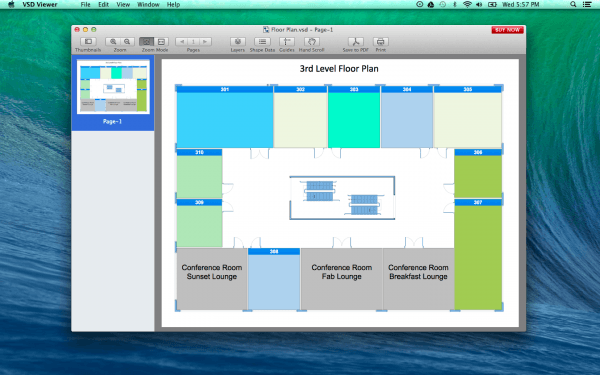The height and width of the screenshot is (375, 600).
Task: Open the Shape Data panel
Action: [262, 42]
